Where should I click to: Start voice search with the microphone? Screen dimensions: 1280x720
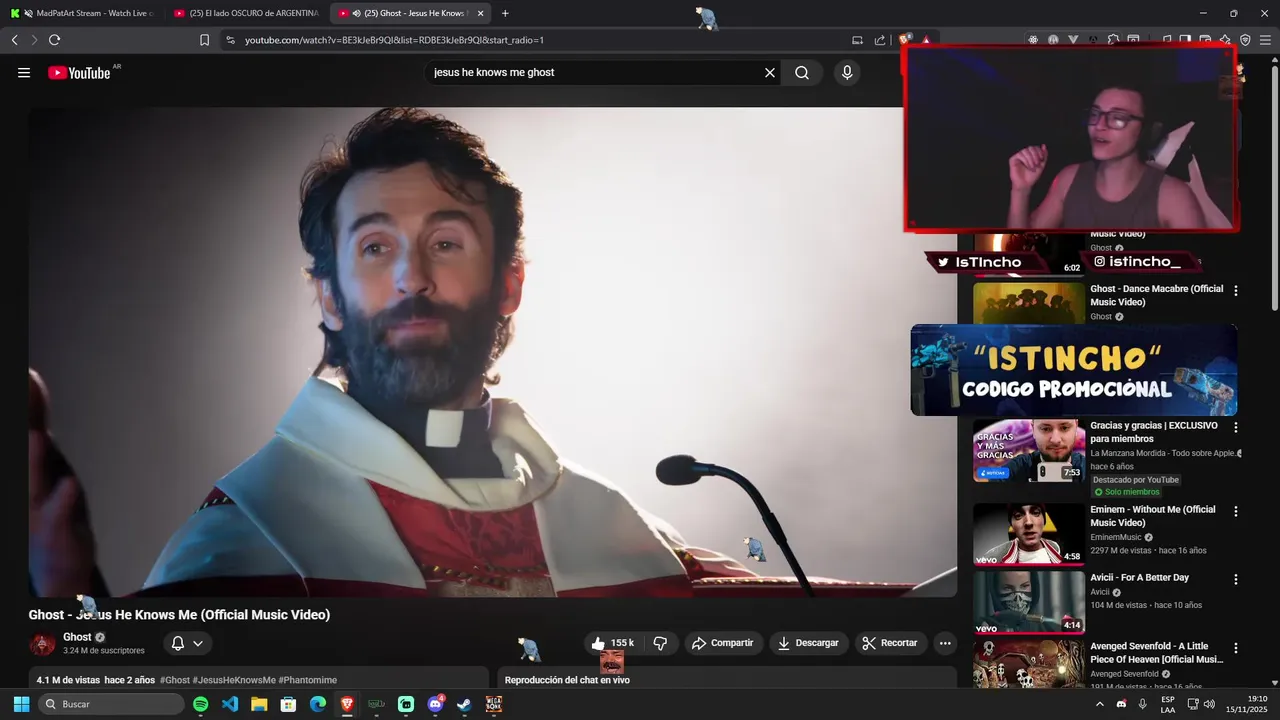pyautogui.click(x=847, y=72)
